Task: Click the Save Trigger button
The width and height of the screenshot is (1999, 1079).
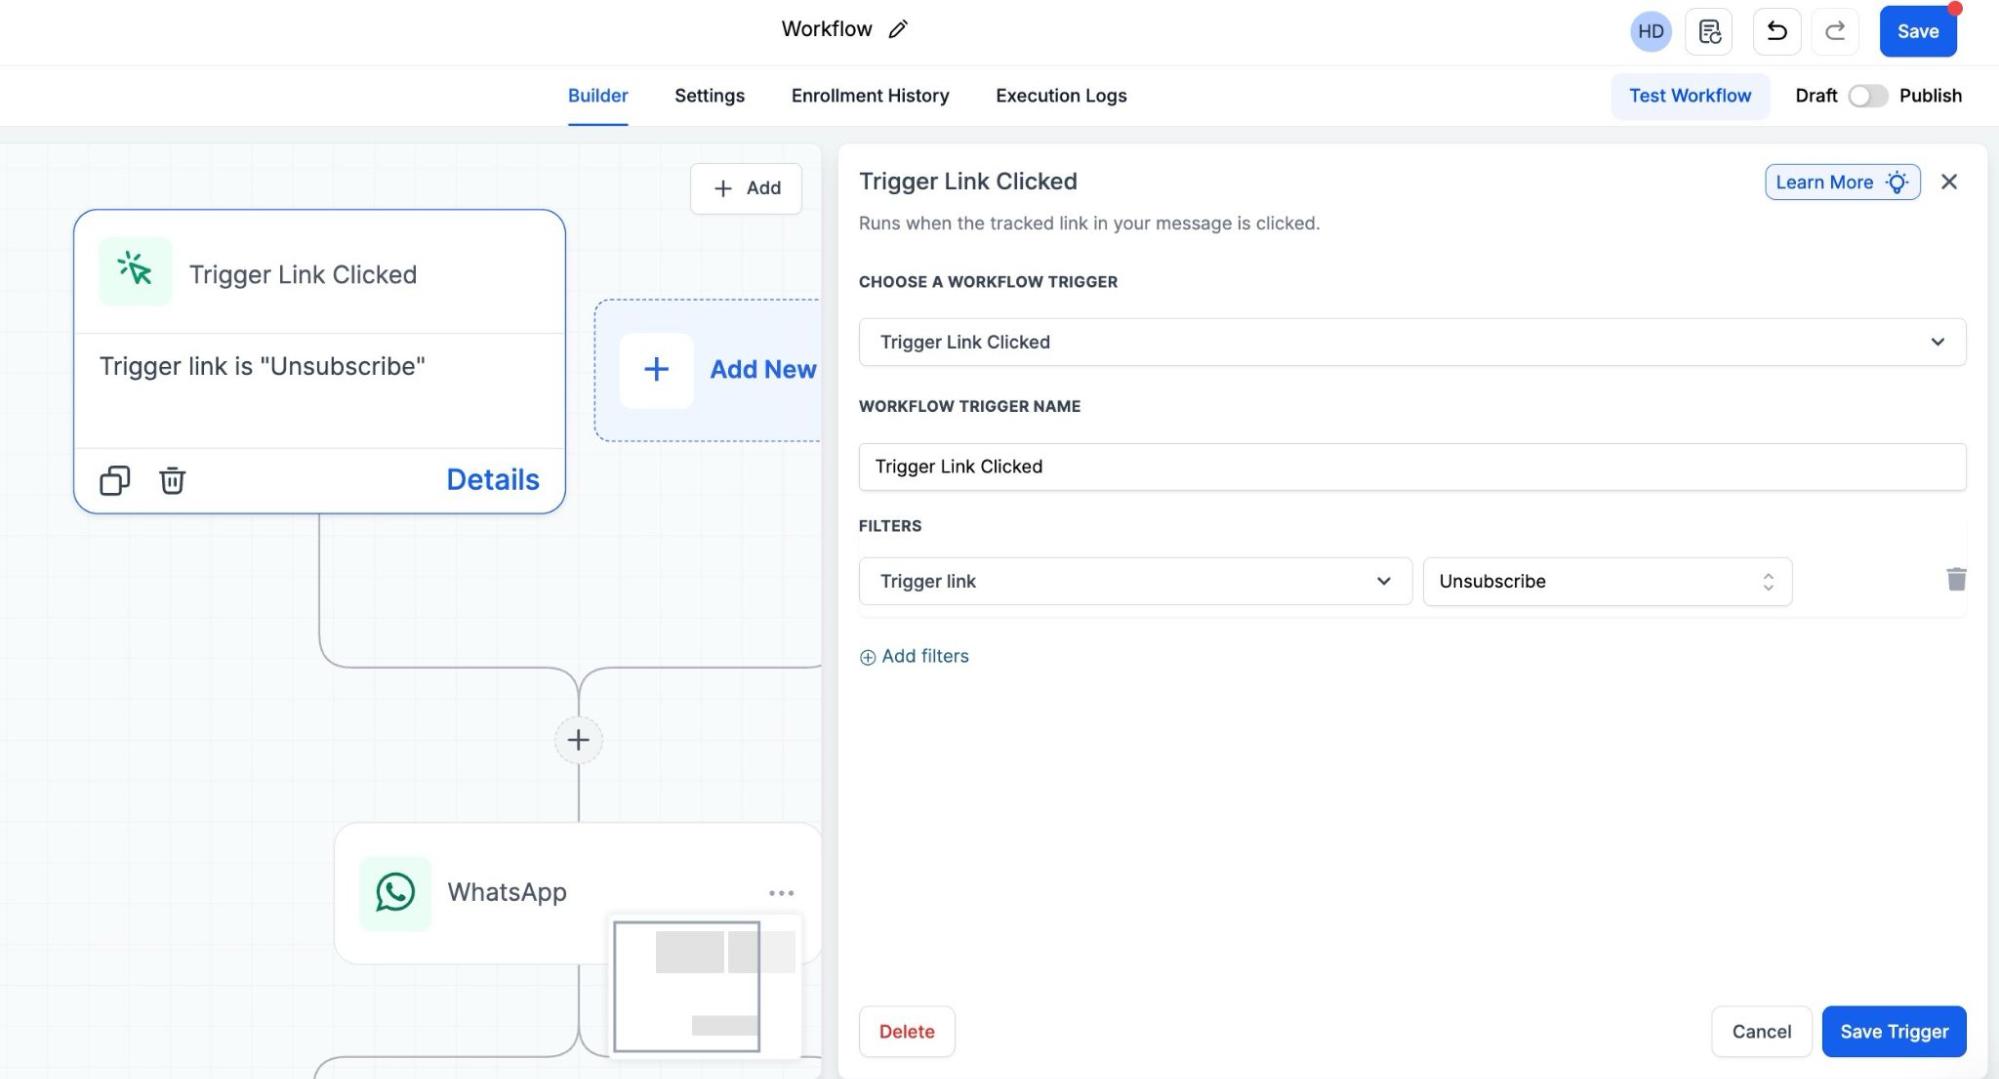Action: point(1893,1031)
